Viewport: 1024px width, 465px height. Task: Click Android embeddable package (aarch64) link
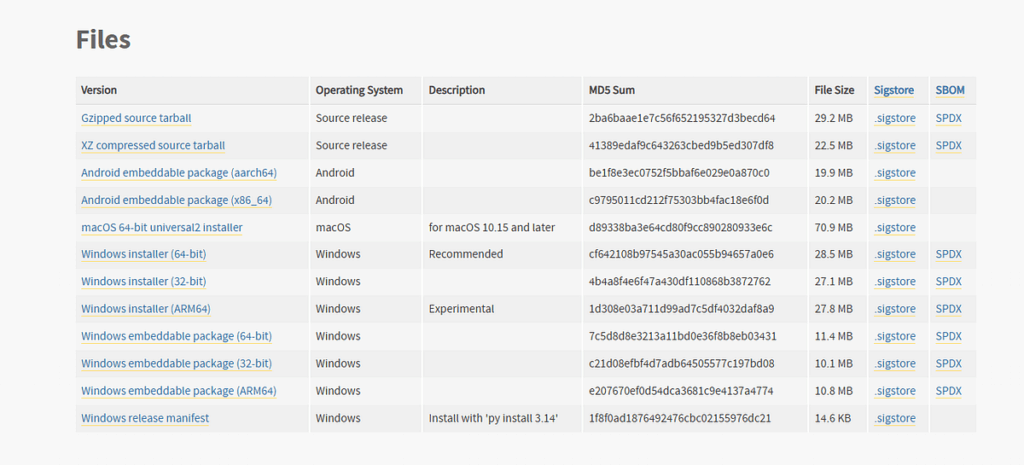(179, 173)
